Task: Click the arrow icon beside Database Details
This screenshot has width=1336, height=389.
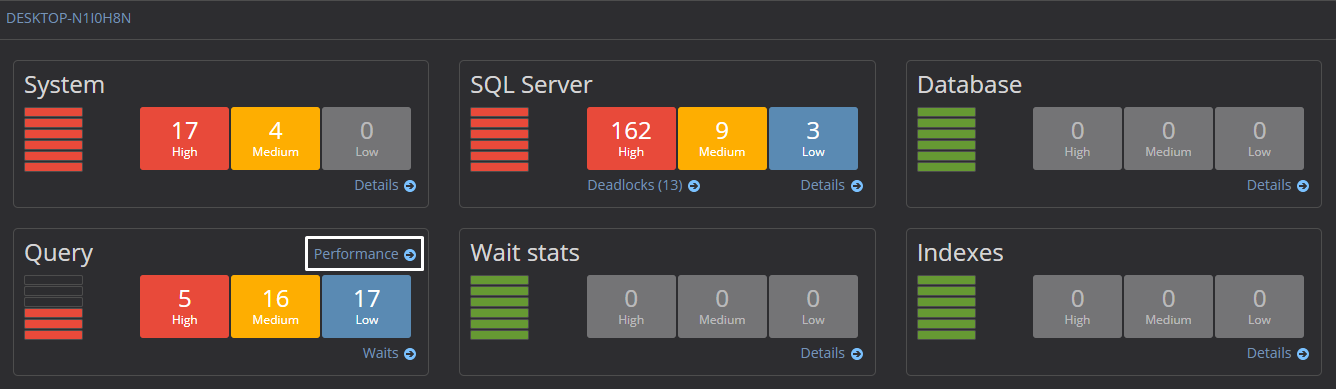Action: 1303,186
